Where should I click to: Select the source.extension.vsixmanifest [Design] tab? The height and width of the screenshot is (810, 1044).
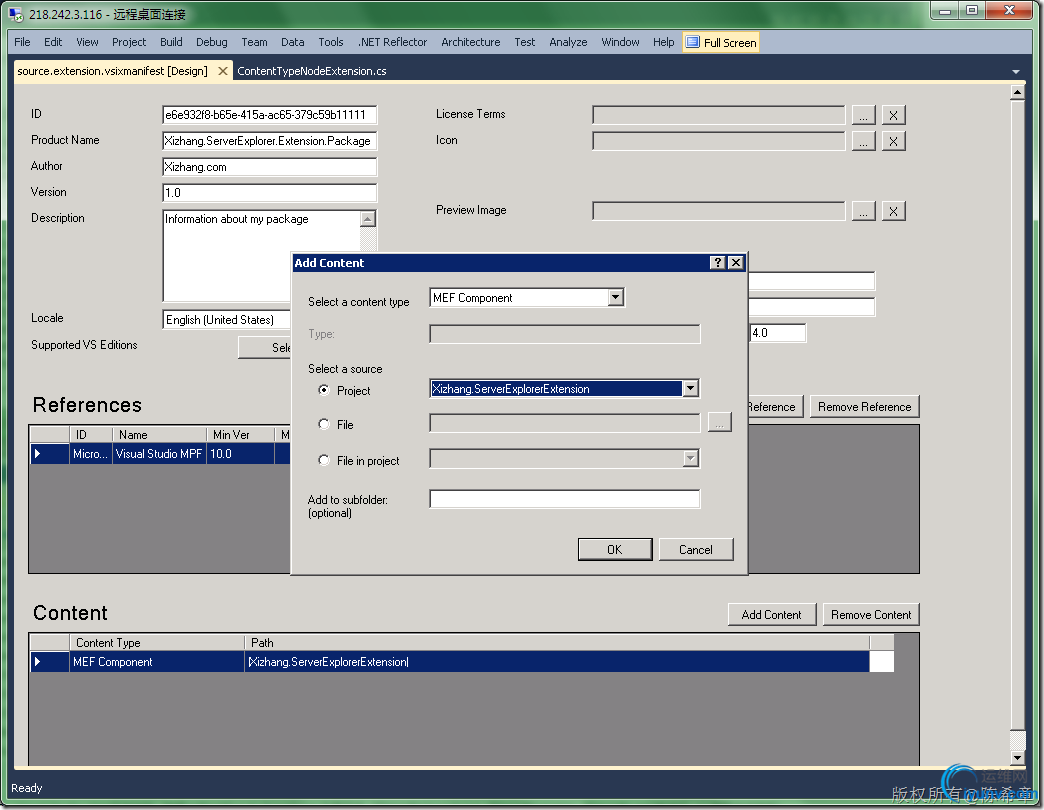click(x=113, y=71)
